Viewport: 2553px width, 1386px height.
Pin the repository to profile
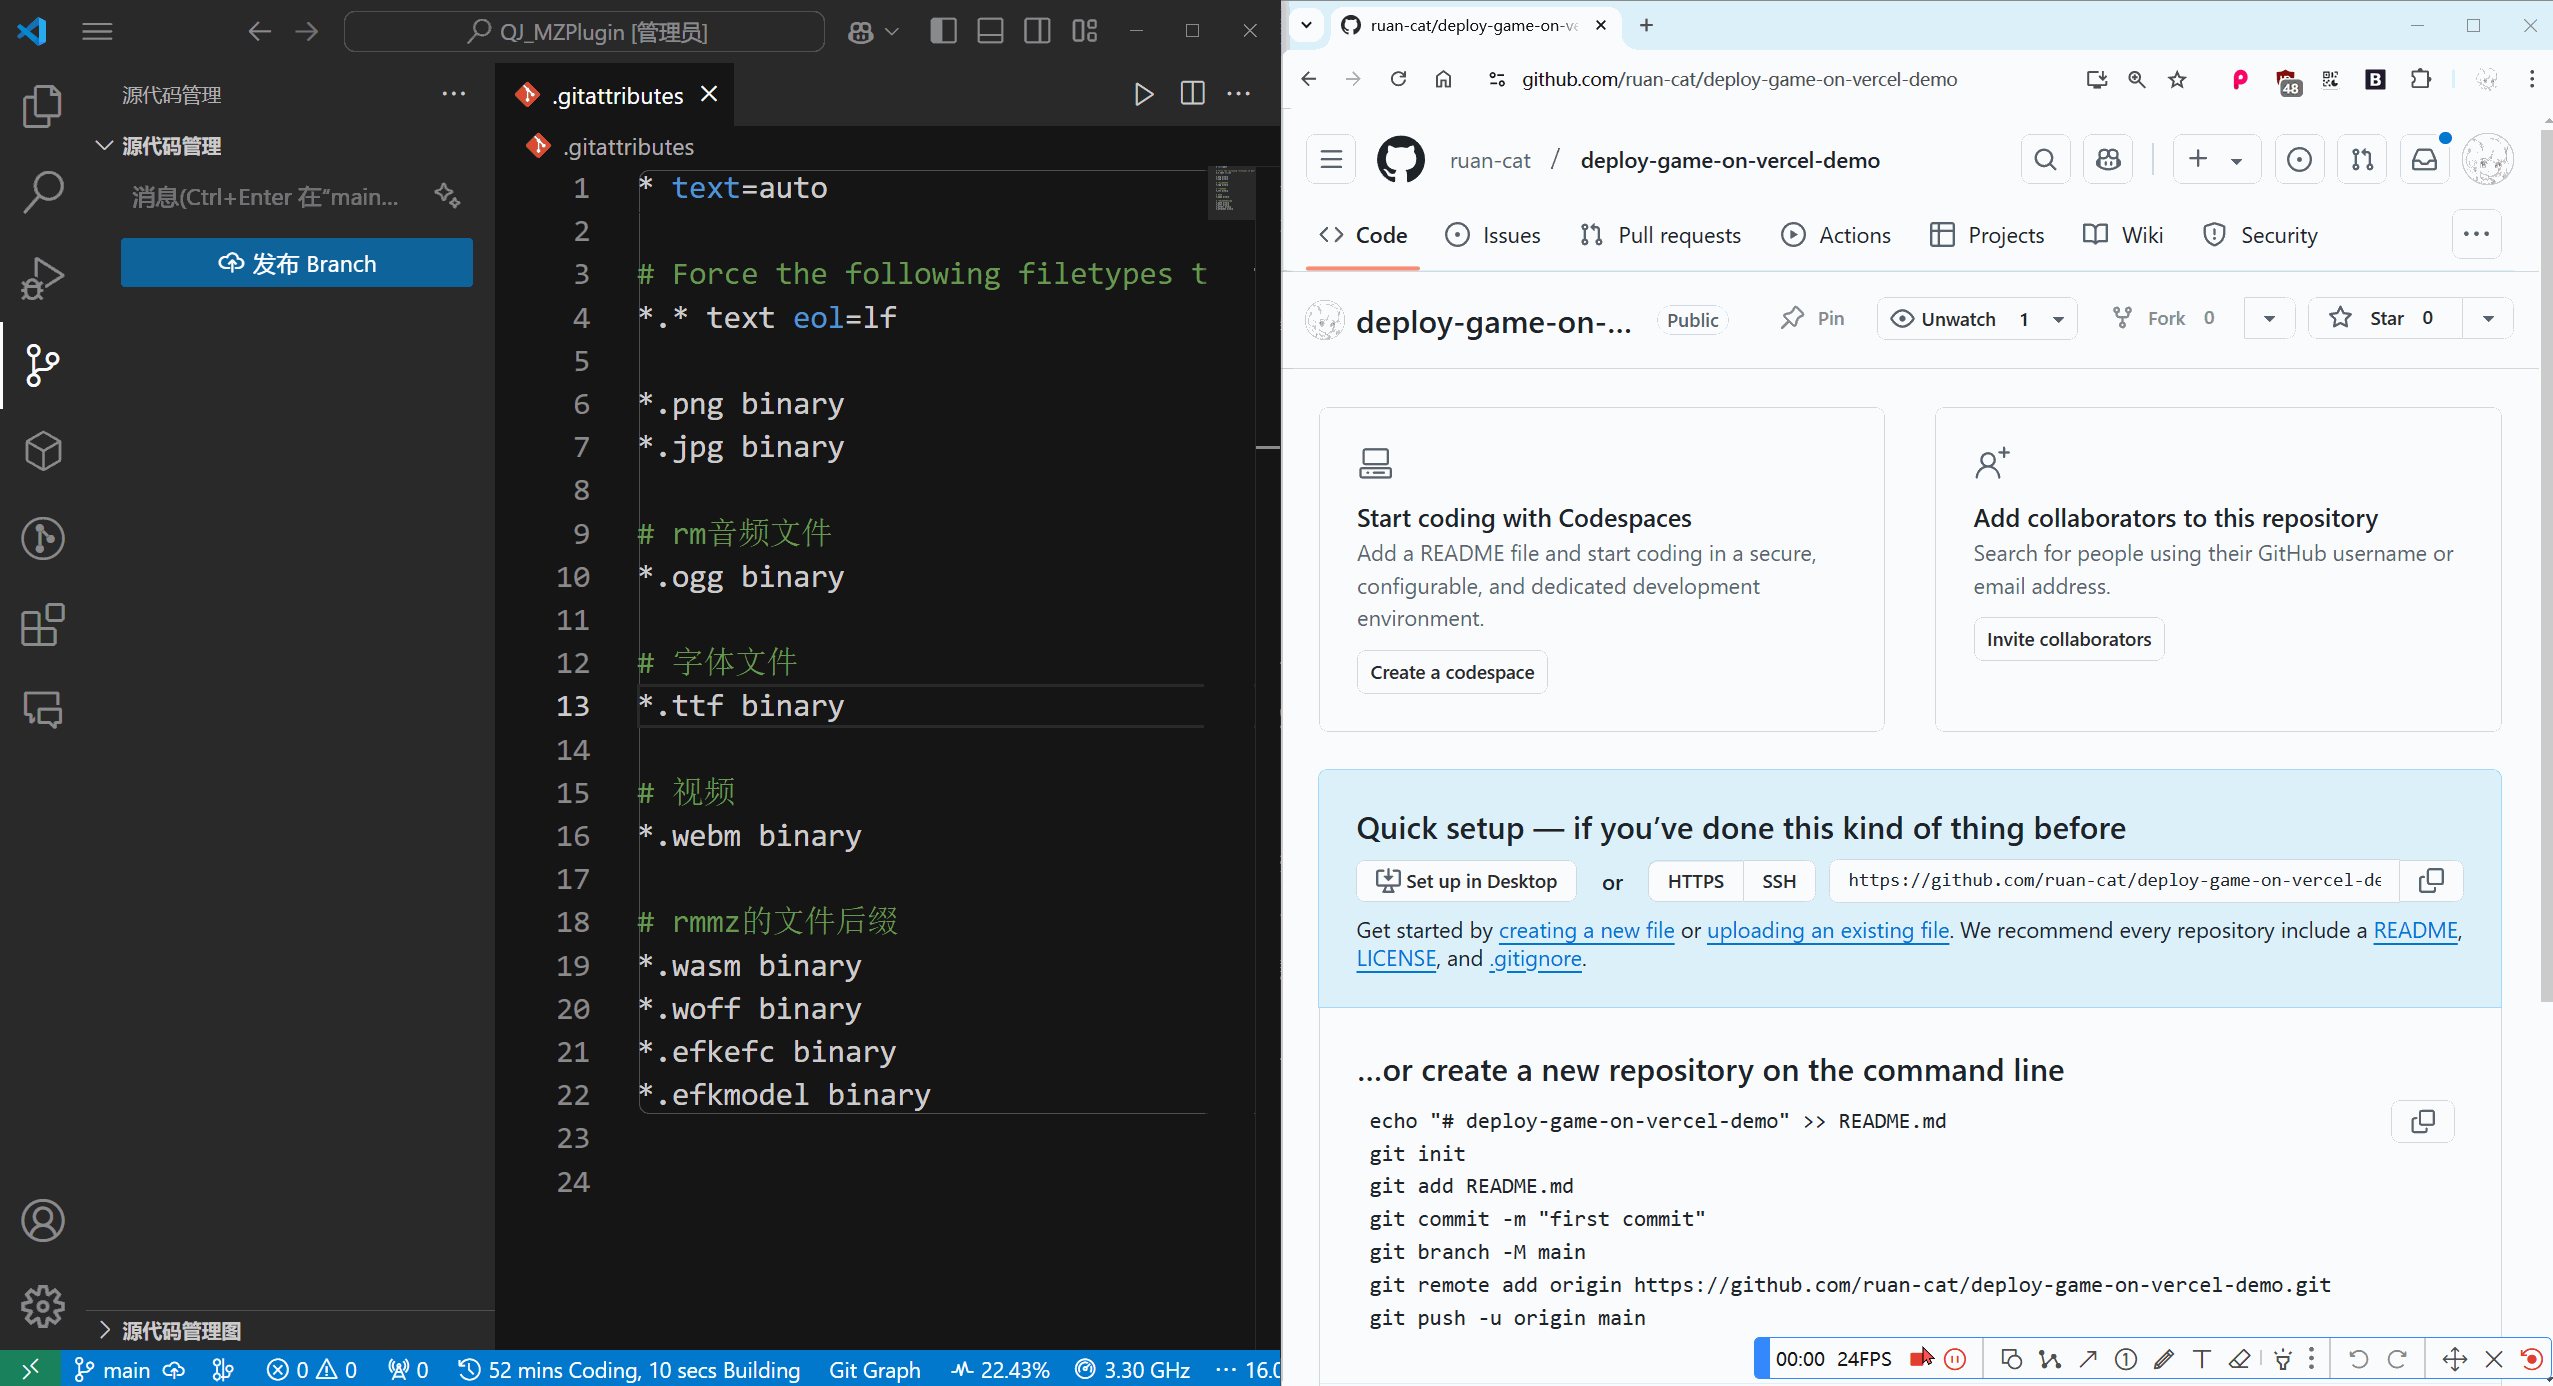click(x=1813, y=318)
